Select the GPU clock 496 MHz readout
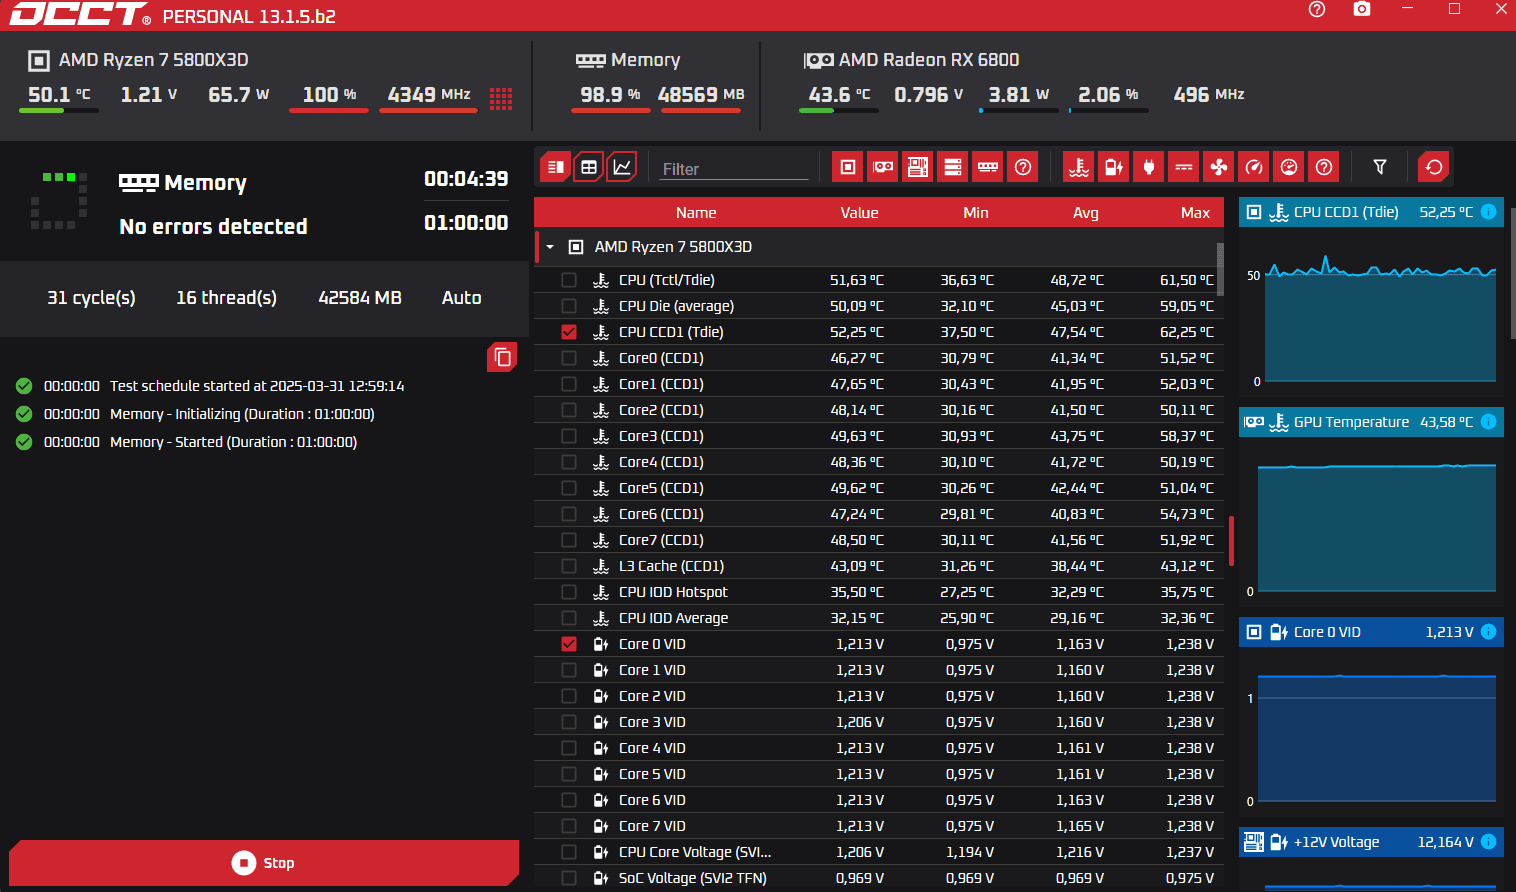Viewport: 1516px width, 892px height. click(x=1208, y=95)
